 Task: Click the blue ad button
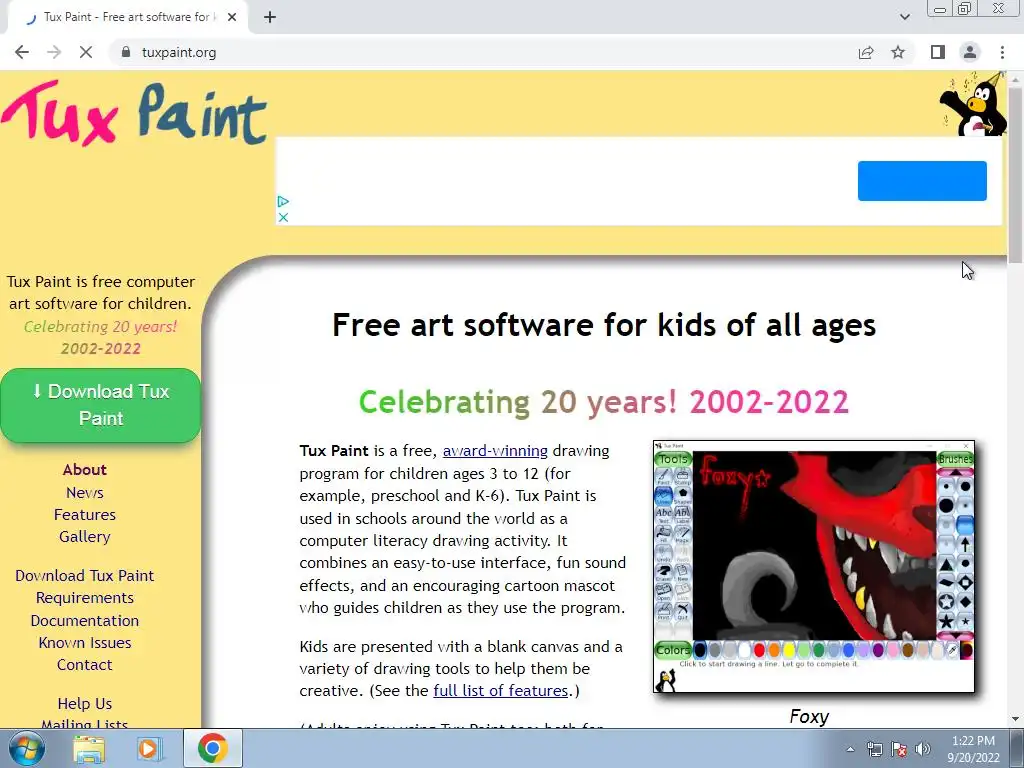[922, 181]
